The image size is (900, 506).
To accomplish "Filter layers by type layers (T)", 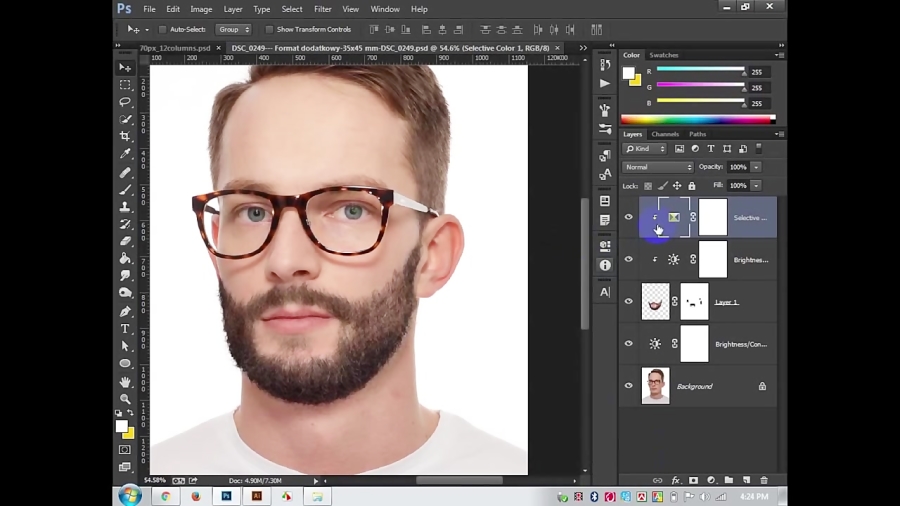I will coord(711,149).
